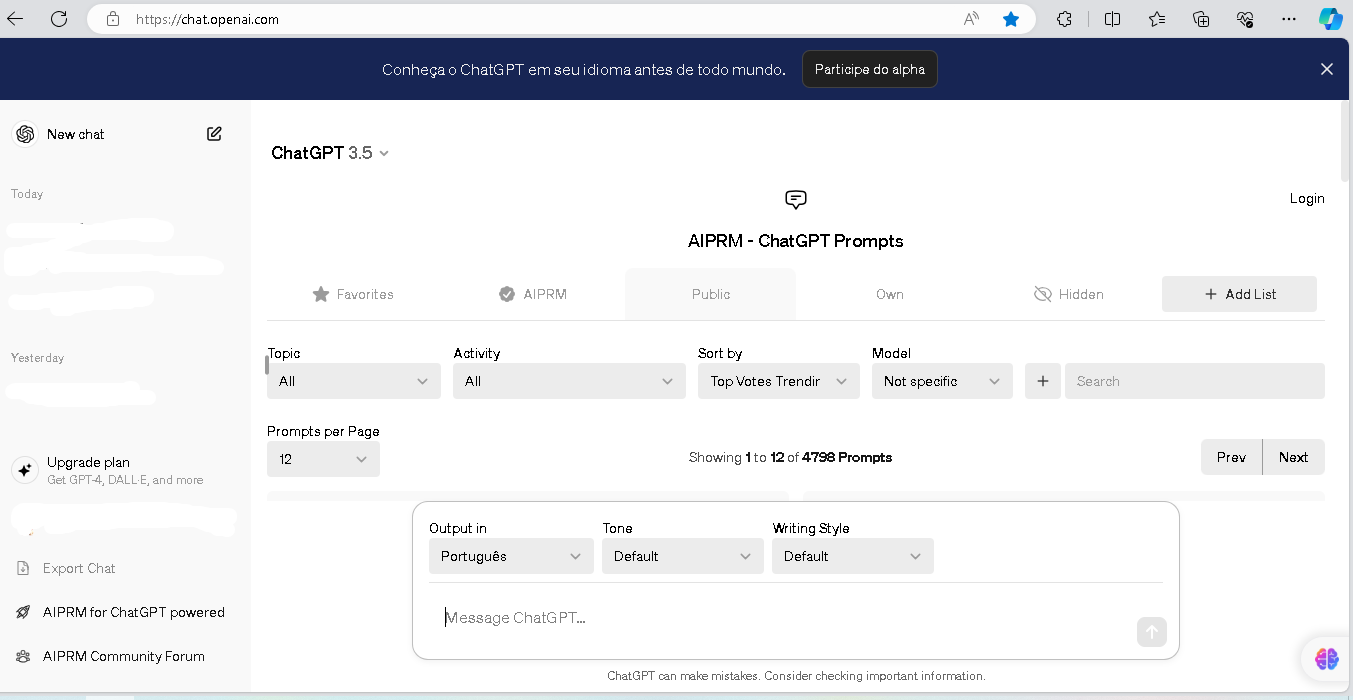Viewport: 1366px width, 700px height.
Task: Open AIPRM for ChatGPT powered link
Action: point(134,612)
